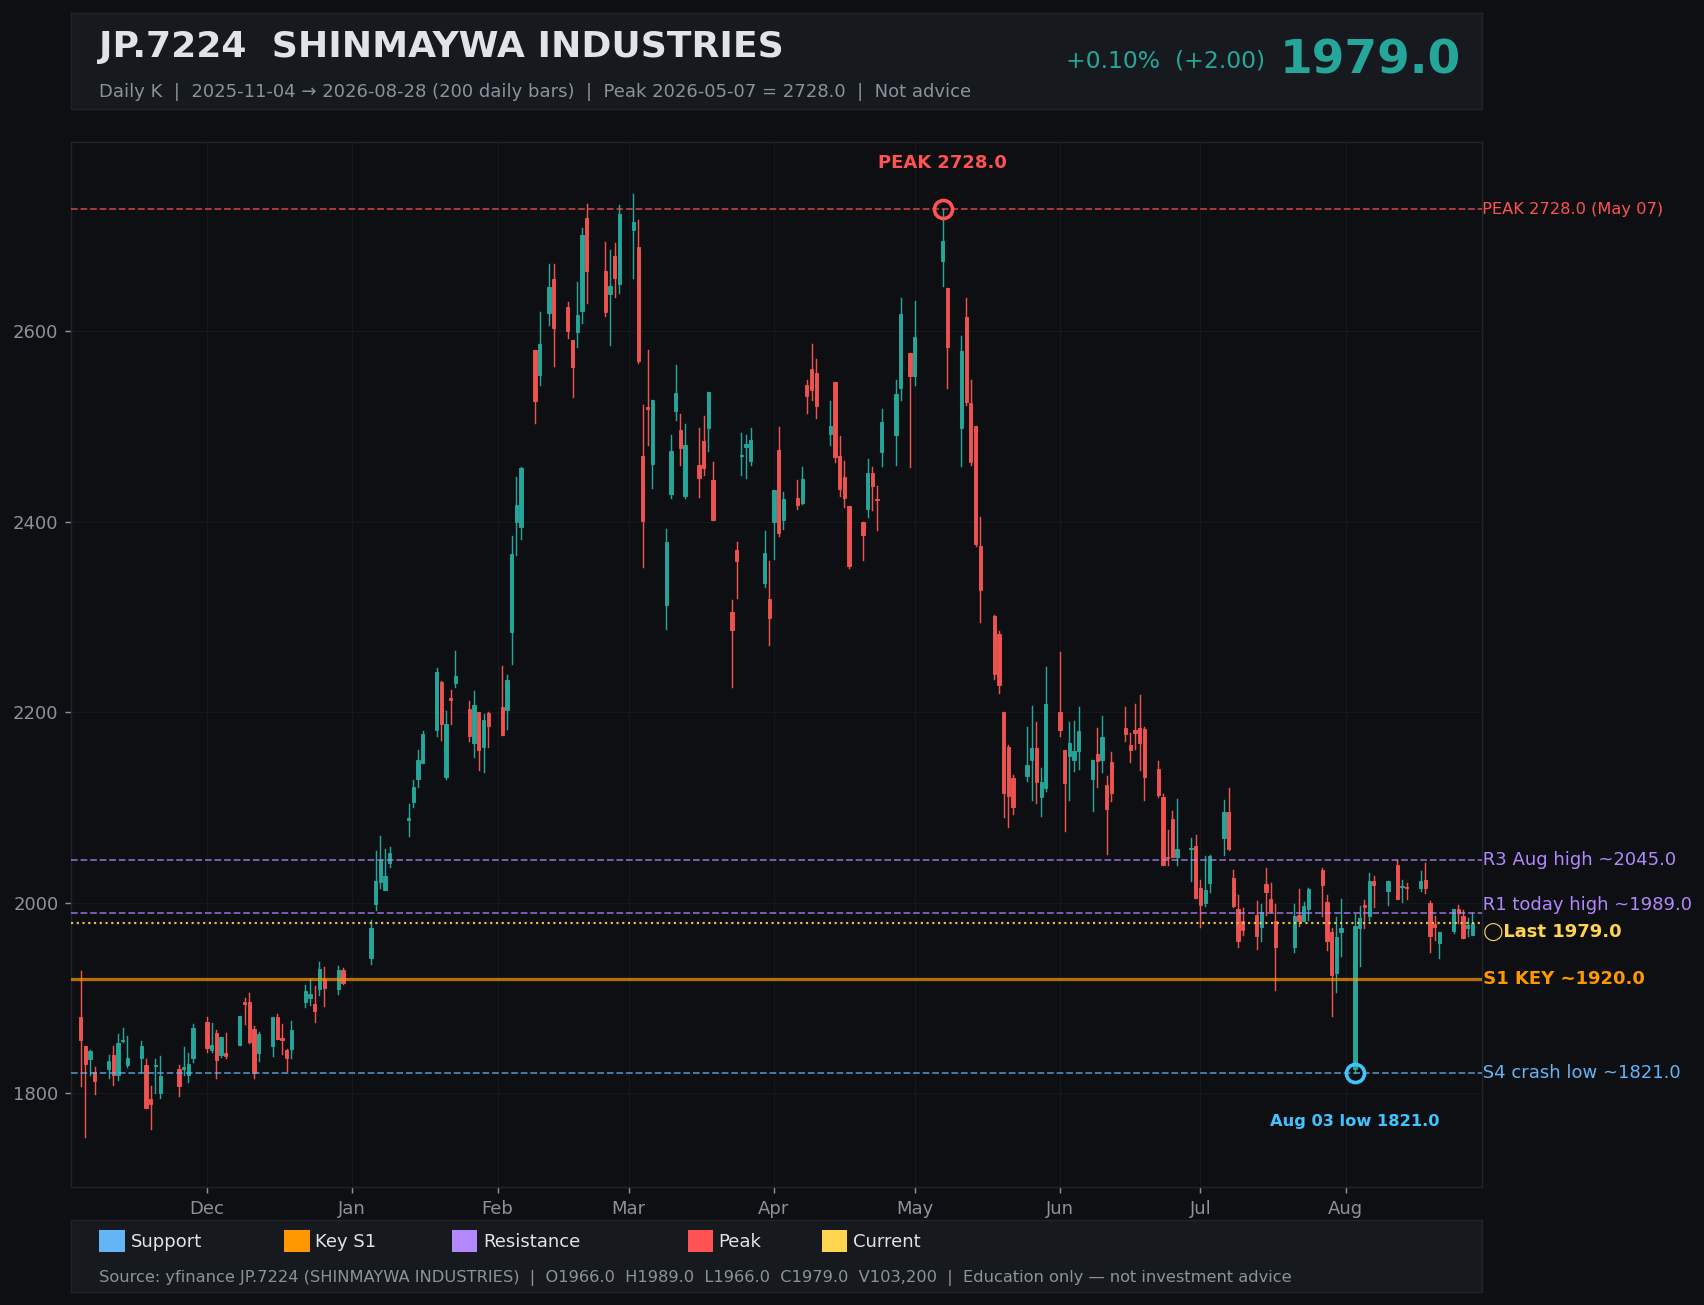The width and height of the screenshot is (1704, 1305).
Task: Click the Aug 03 low 1821.0 annotation
Action: pyautogui.click(x=1354, y=1121)
